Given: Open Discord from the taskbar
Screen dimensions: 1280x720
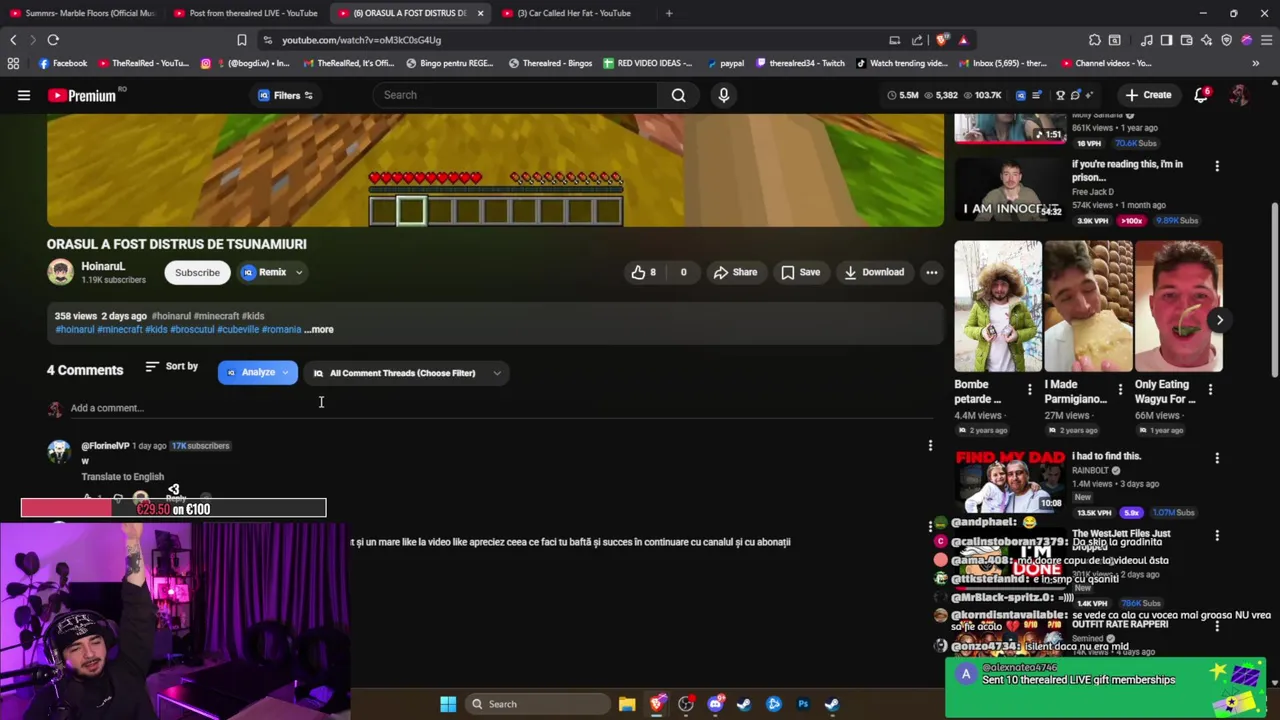Looking at the screenshot, I should (x=715, y=704).
